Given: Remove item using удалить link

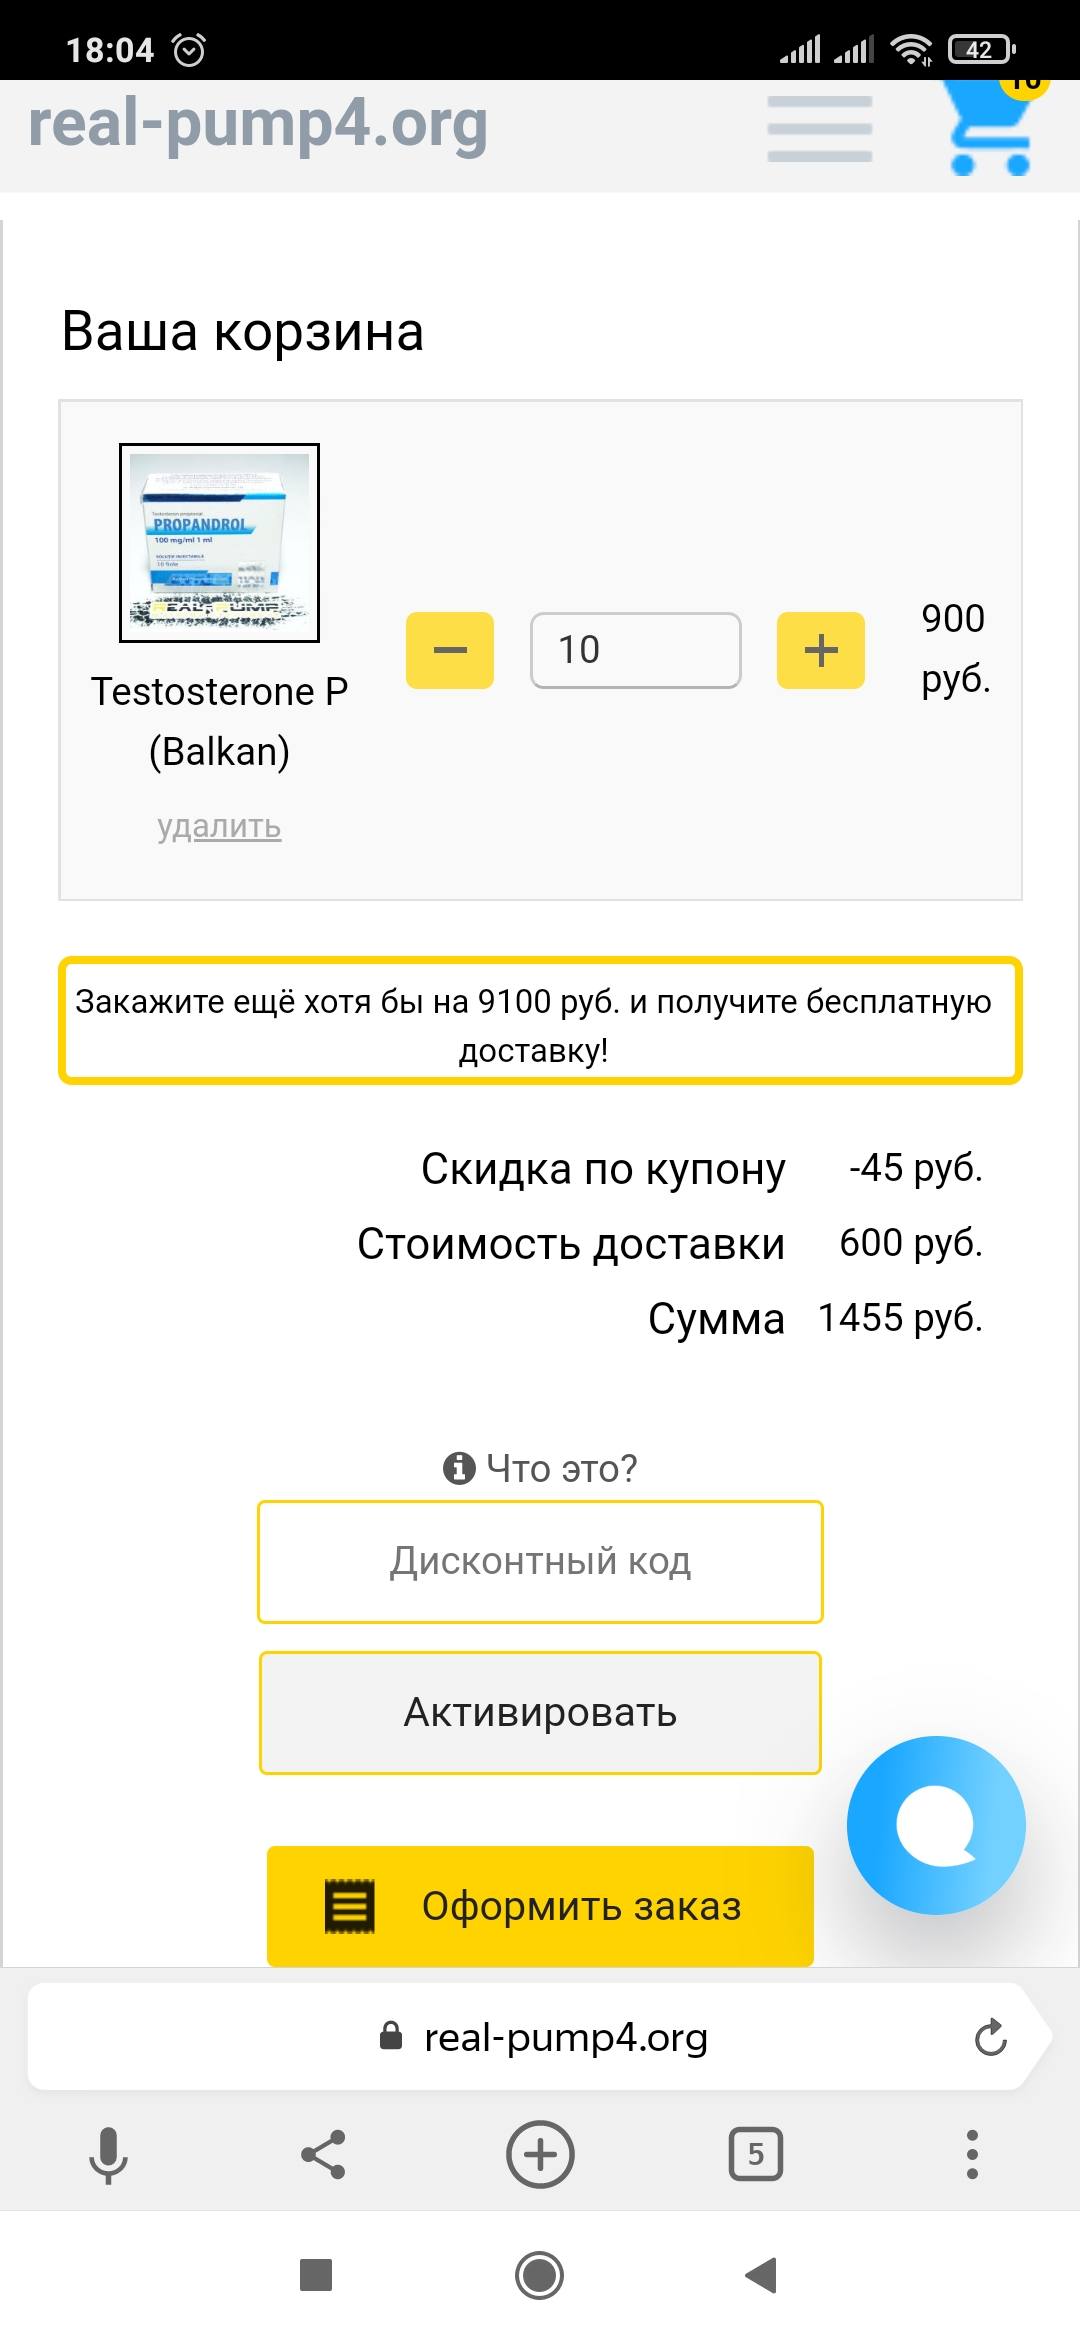Looking at the screenshot, I should 219,826.
